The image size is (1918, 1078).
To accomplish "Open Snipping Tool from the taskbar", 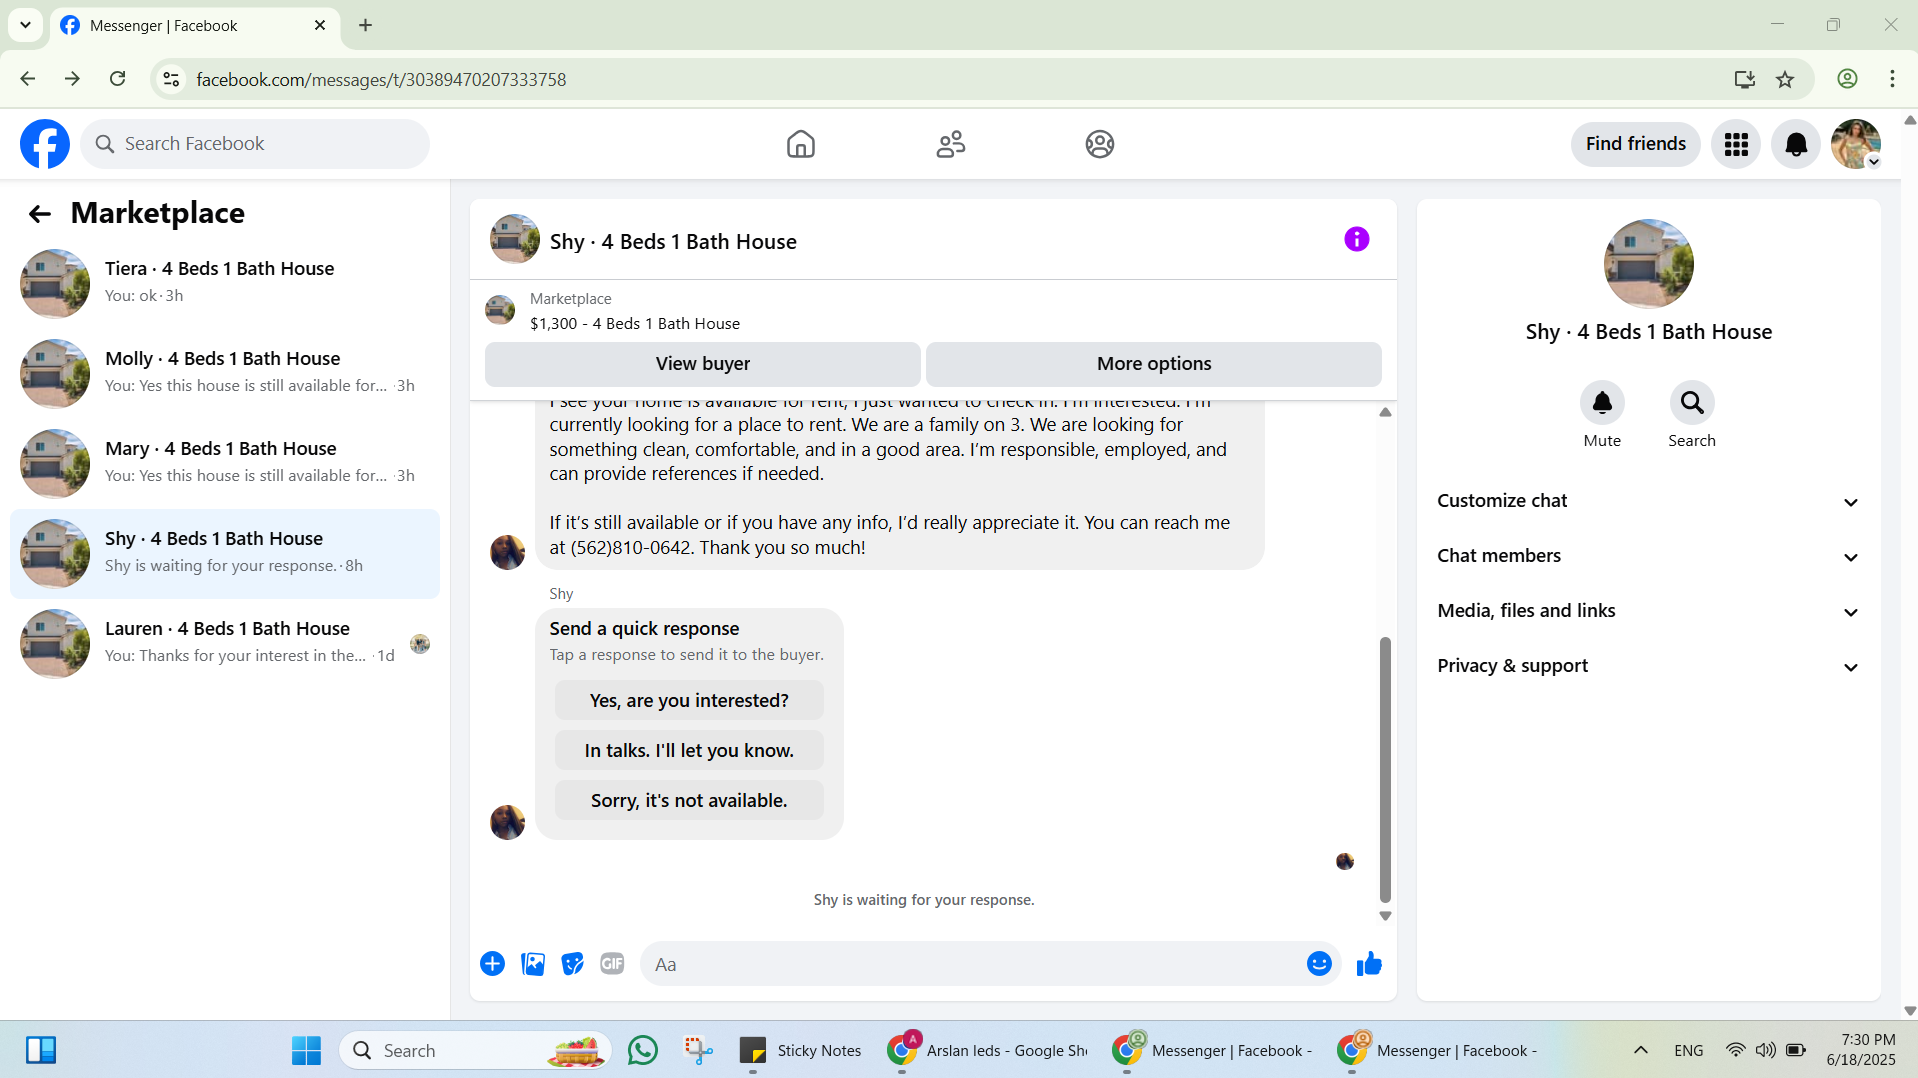I will pyautogui.click(x=698, y=1050).
